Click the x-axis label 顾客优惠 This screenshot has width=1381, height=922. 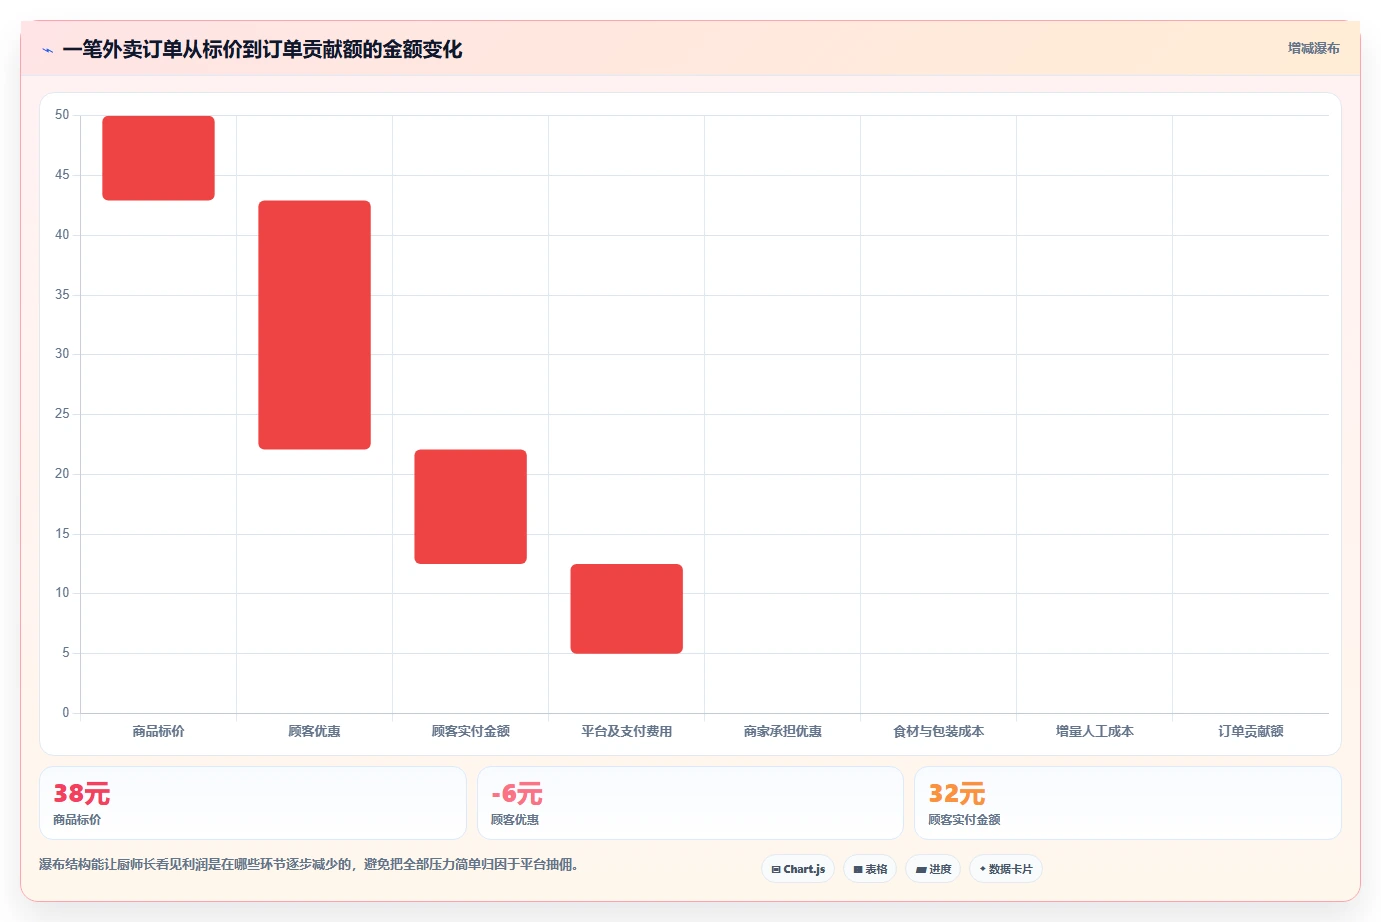(314, 731)
